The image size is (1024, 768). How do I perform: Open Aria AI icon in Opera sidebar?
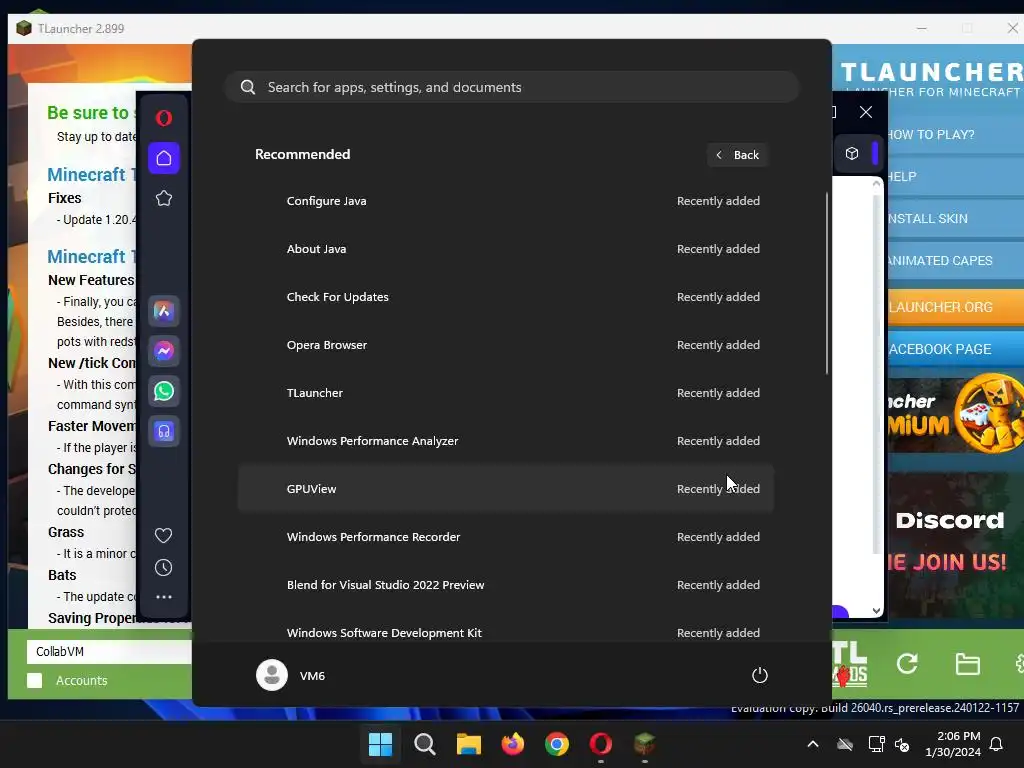point(164,312)
